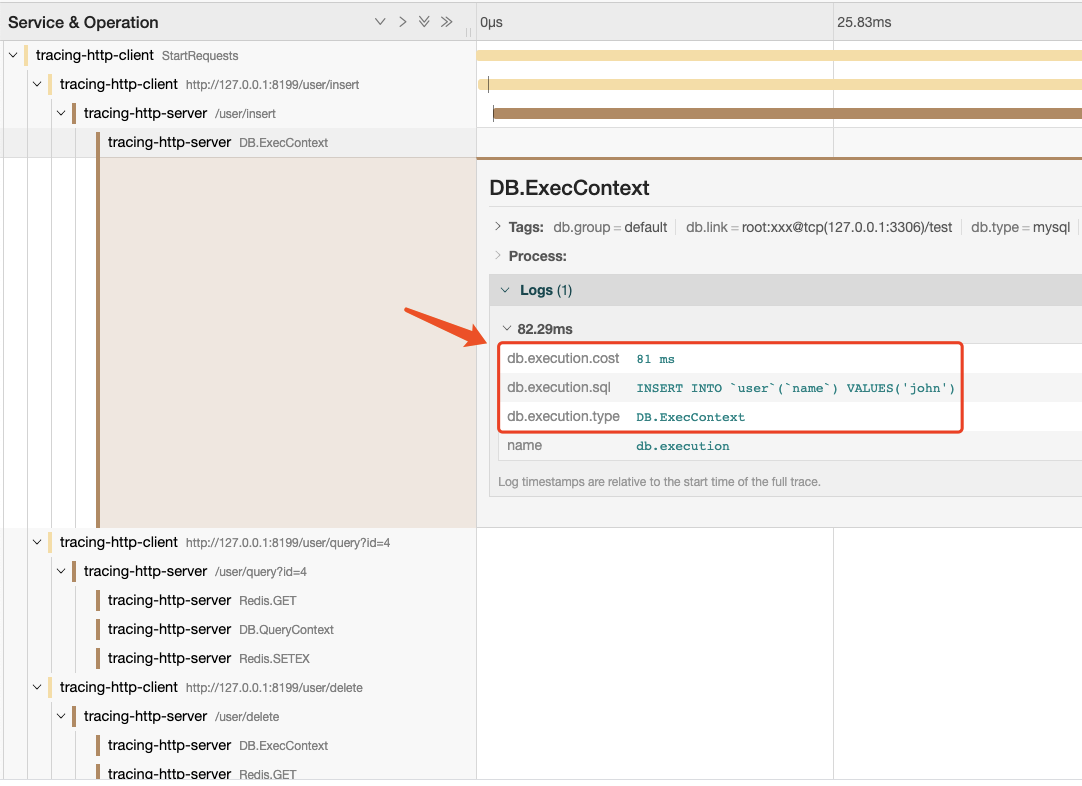Image resolution: width=1082 pixels, height=786 pixels.
Task: Collapse the tracing-http-server /user/insert chevron
Action: click(x=61, y=113)
